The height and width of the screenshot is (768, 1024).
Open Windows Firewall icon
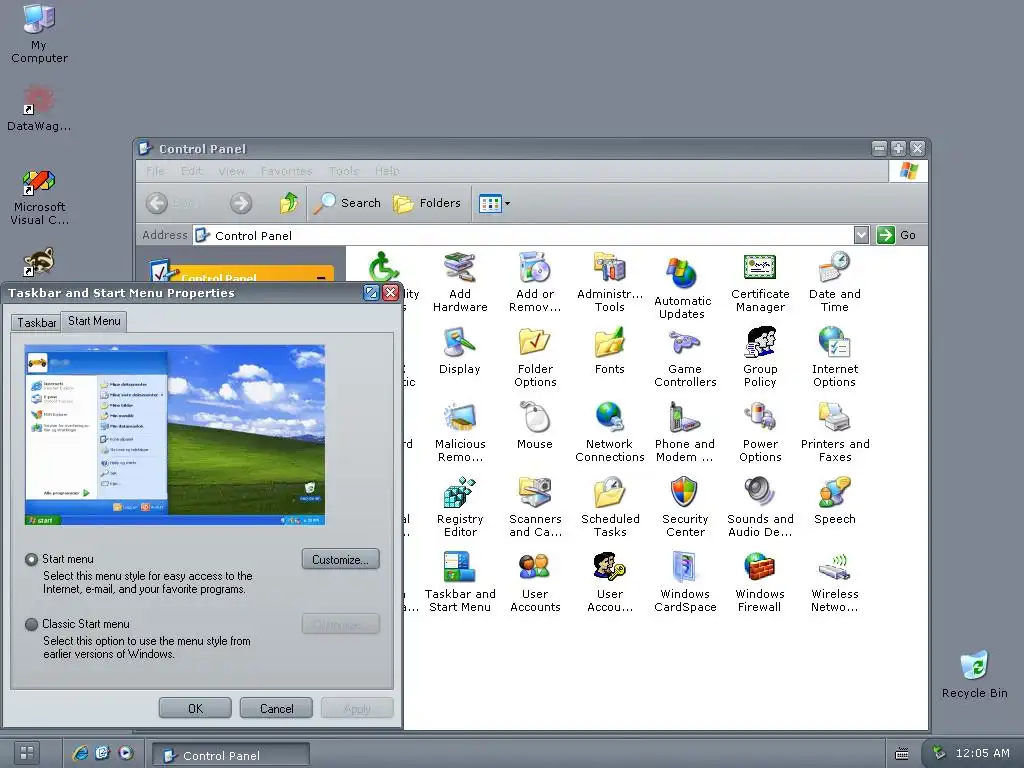(760, 583)
